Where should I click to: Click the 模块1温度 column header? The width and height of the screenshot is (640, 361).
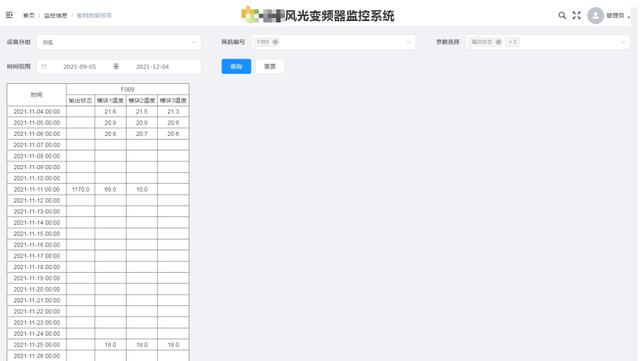[110, 100]
